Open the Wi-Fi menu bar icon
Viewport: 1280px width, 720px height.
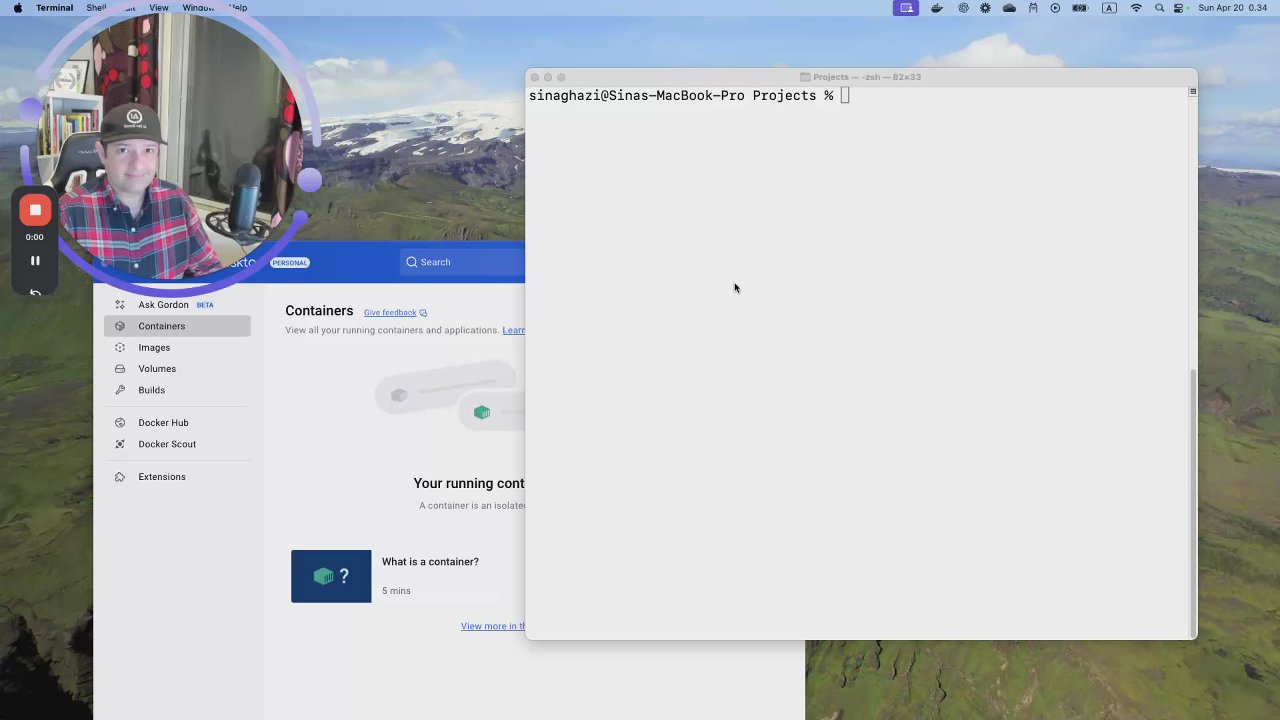tap(1136, 8)
